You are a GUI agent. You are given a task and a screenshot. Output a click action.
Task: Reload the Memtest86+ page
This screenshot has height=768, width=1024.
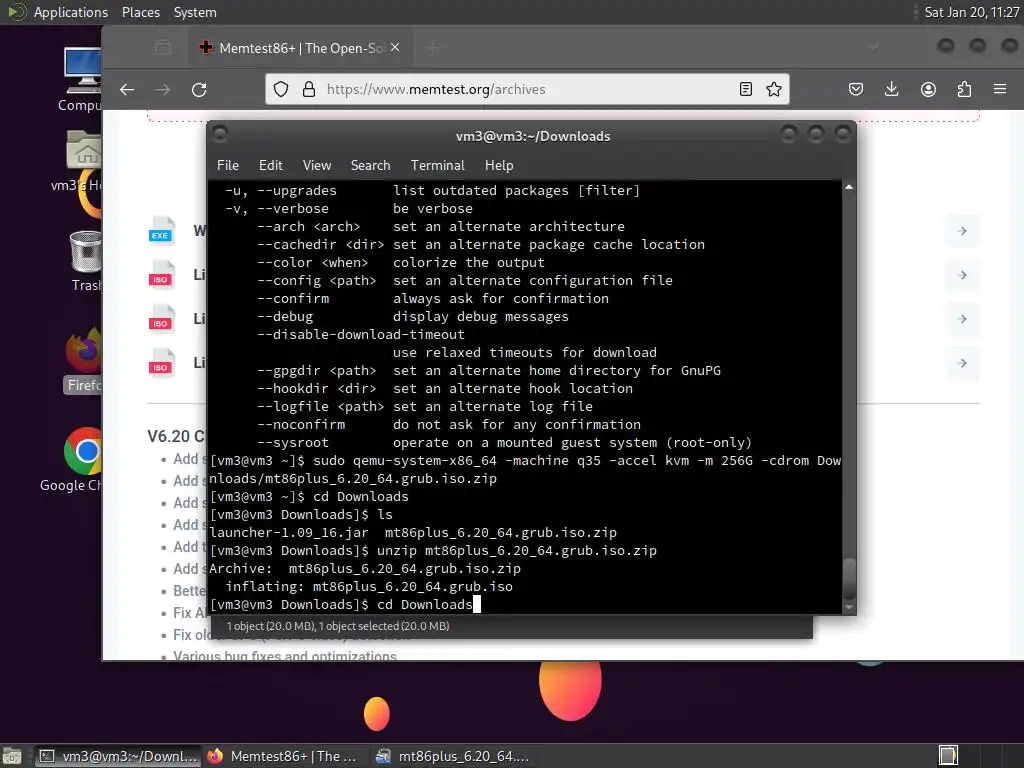coord(199,89)
